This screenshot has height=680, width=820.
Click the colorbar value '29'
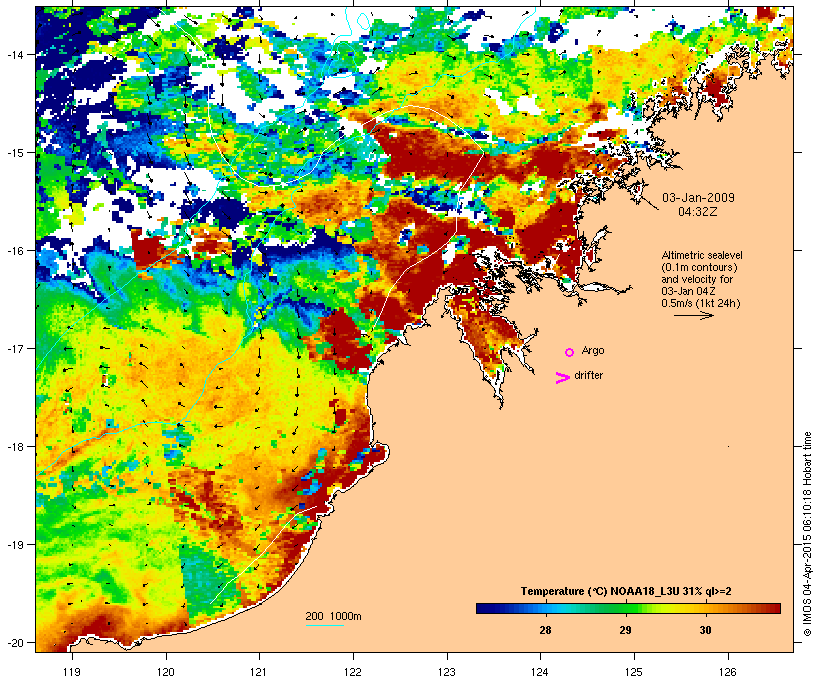(x=625, y=630)
